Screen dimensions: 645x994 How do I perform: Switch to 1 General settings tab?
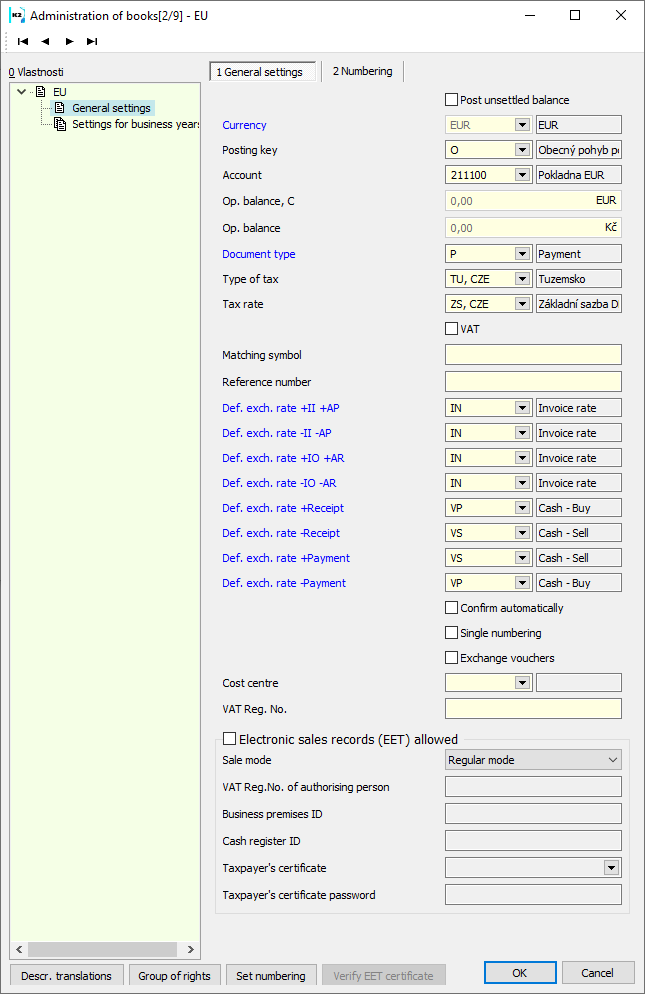[x=263, y=72]
